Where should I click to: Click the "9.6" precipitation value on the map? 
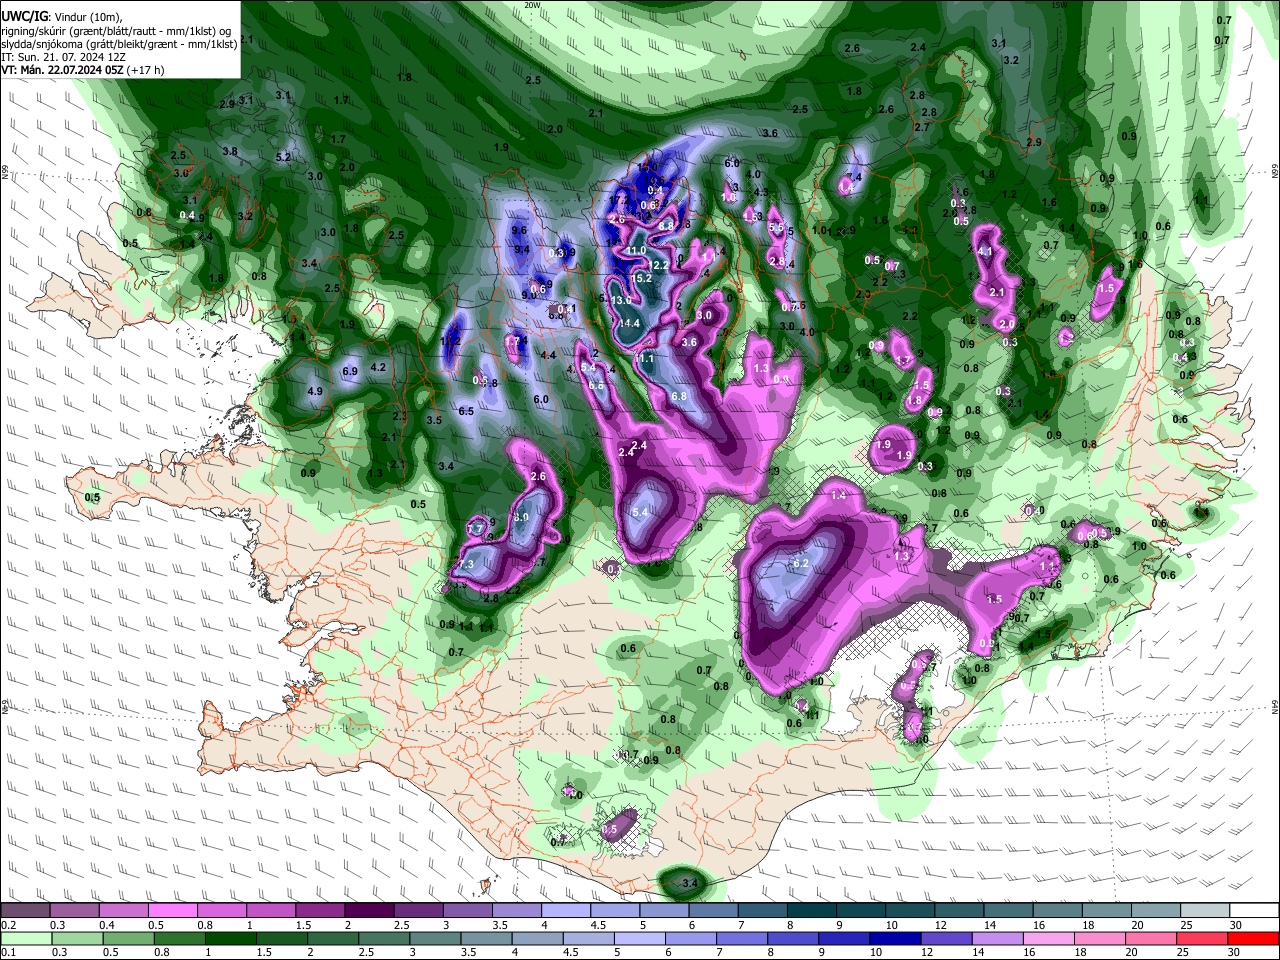point(519,230)
